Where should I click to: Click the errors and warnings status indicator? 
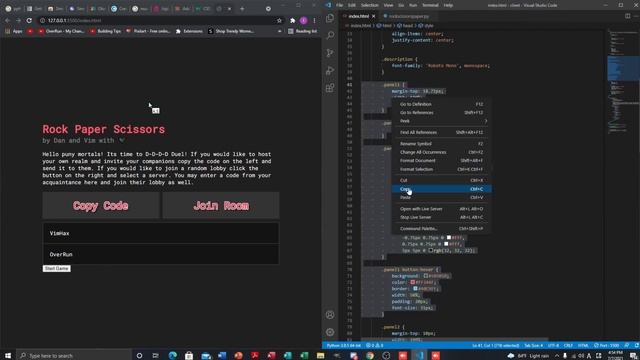pos(374,345)
